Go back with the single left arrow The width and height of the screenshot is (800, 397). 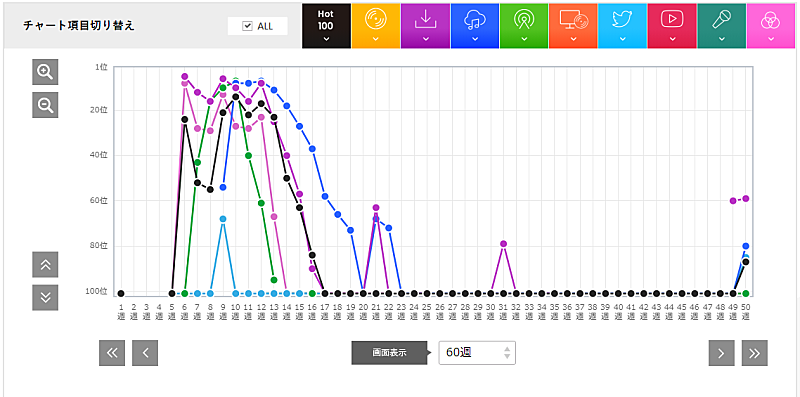point(145,353)
